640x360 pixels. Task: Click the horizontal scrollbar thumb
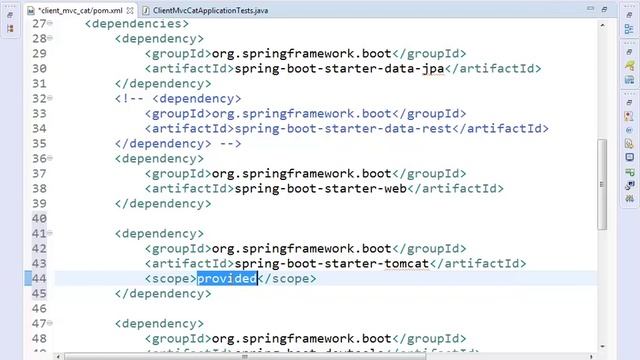click(x=245, y=357)
